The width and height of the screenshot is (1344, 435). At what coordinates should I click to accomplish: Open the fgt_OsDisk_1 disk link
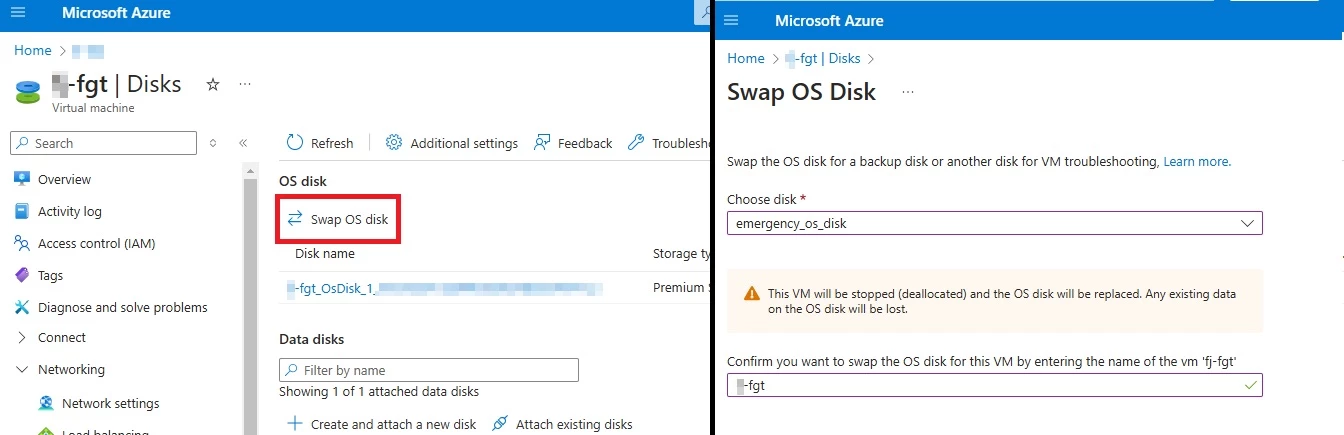click(x=445, y=289)
